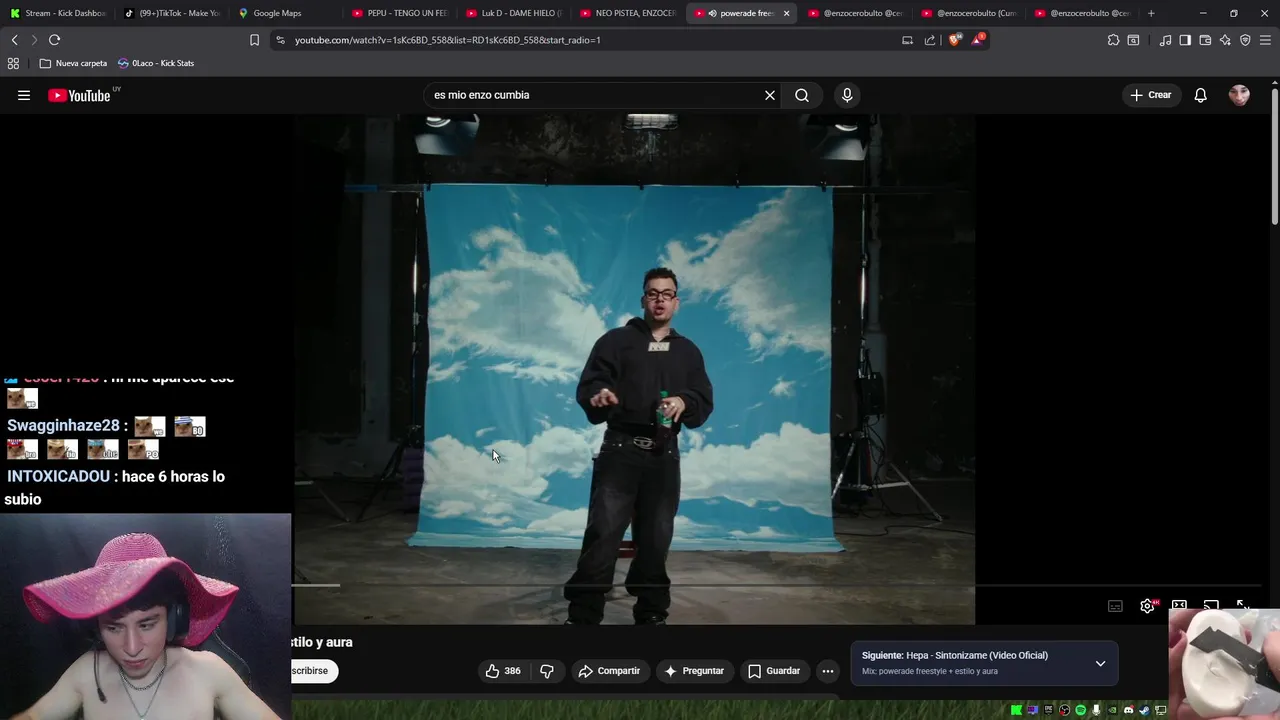
Task: Open the apps grid in bookmarks bar
Action: tap(13, 63)
